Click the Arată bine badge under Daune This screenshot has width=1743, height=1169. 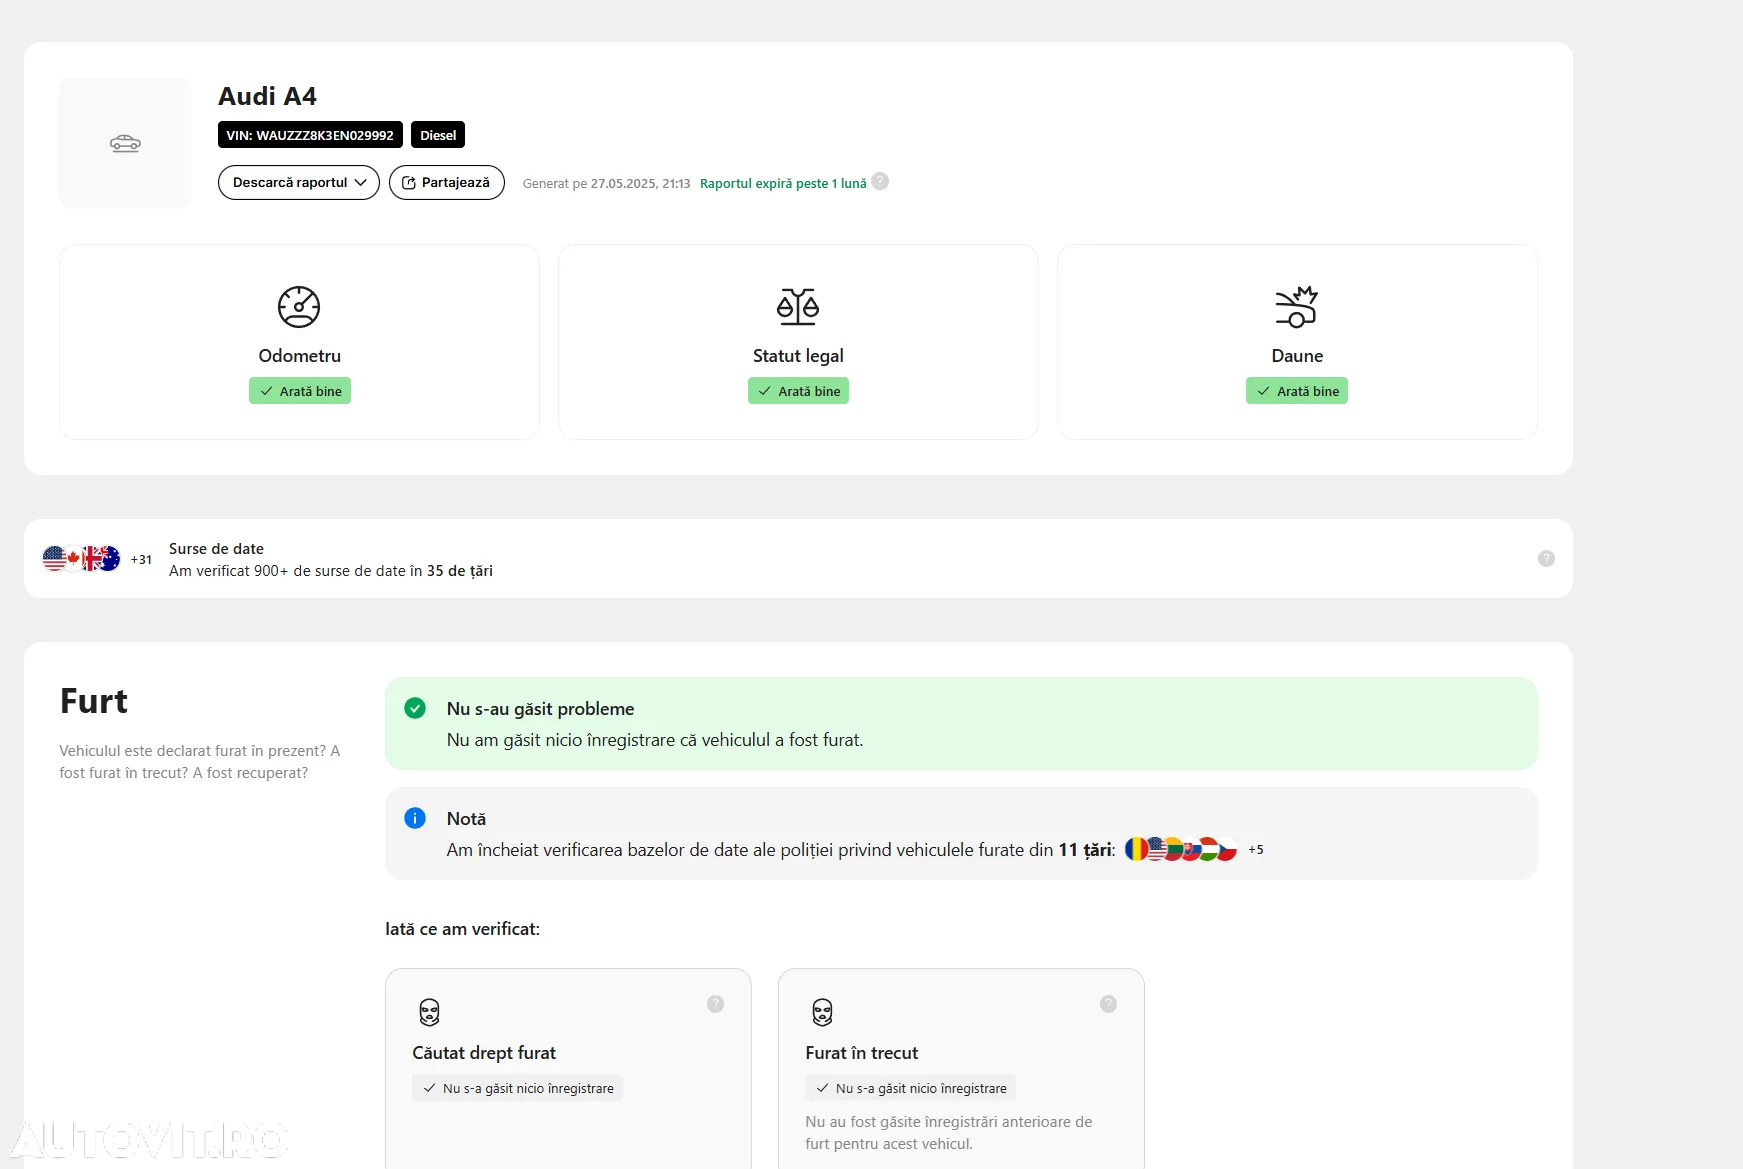pyautogui.click(x=1297, y=391)
